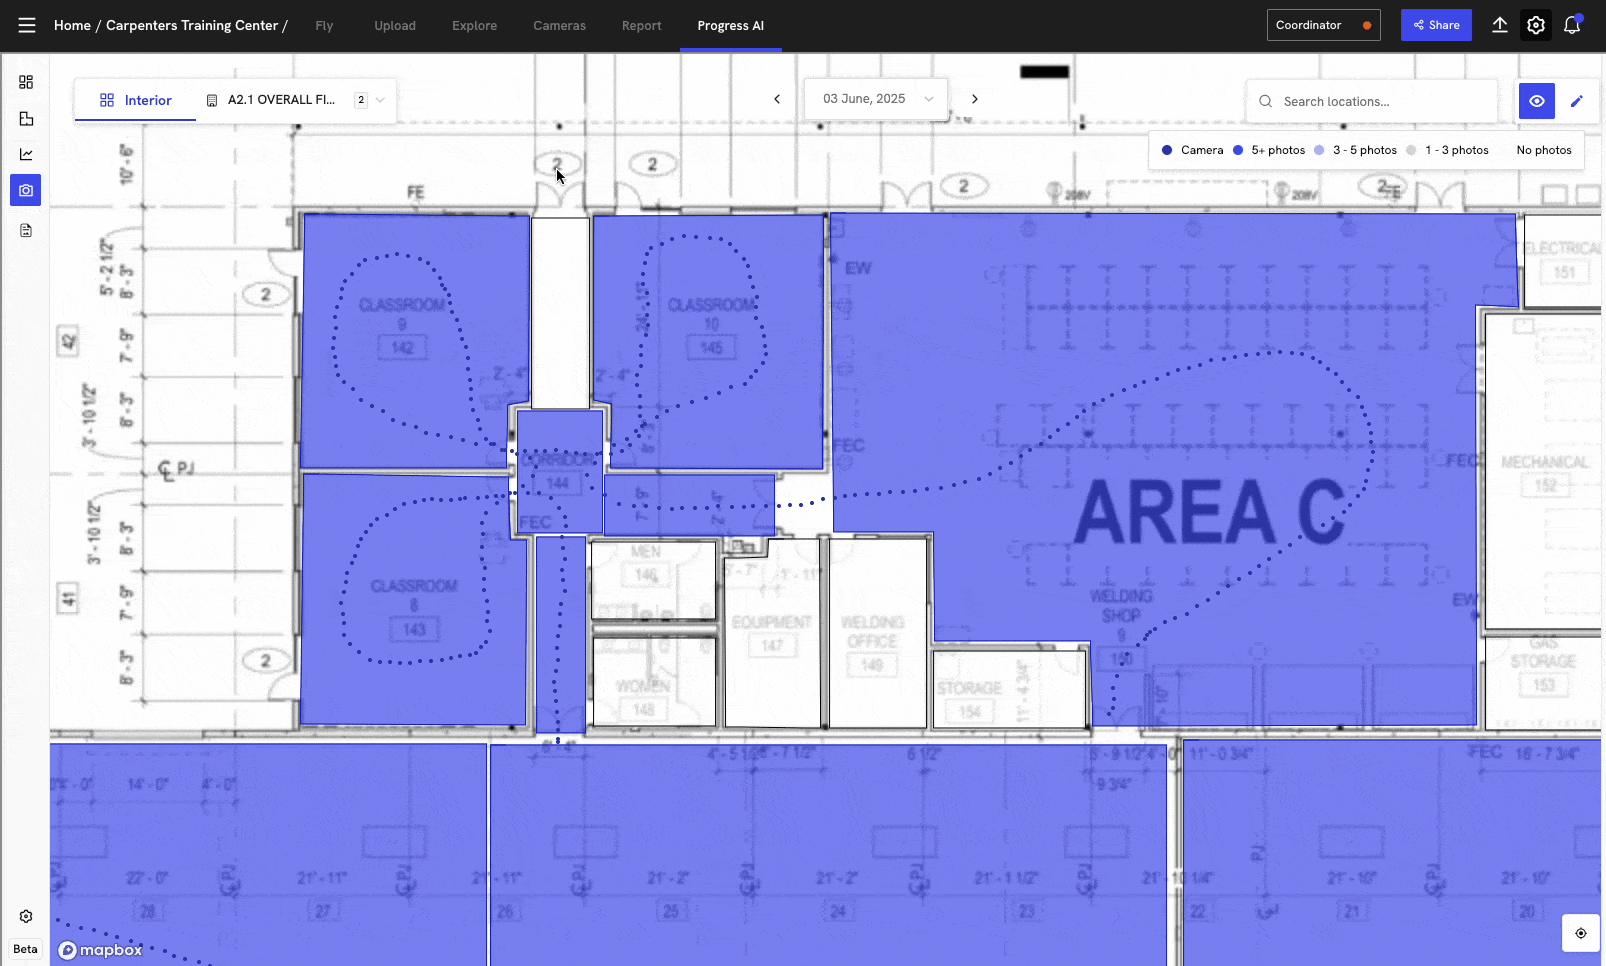Open the Coordinator role dropdown
This screenshot has width=1606, height=966.
click(x=1322, y=25)
